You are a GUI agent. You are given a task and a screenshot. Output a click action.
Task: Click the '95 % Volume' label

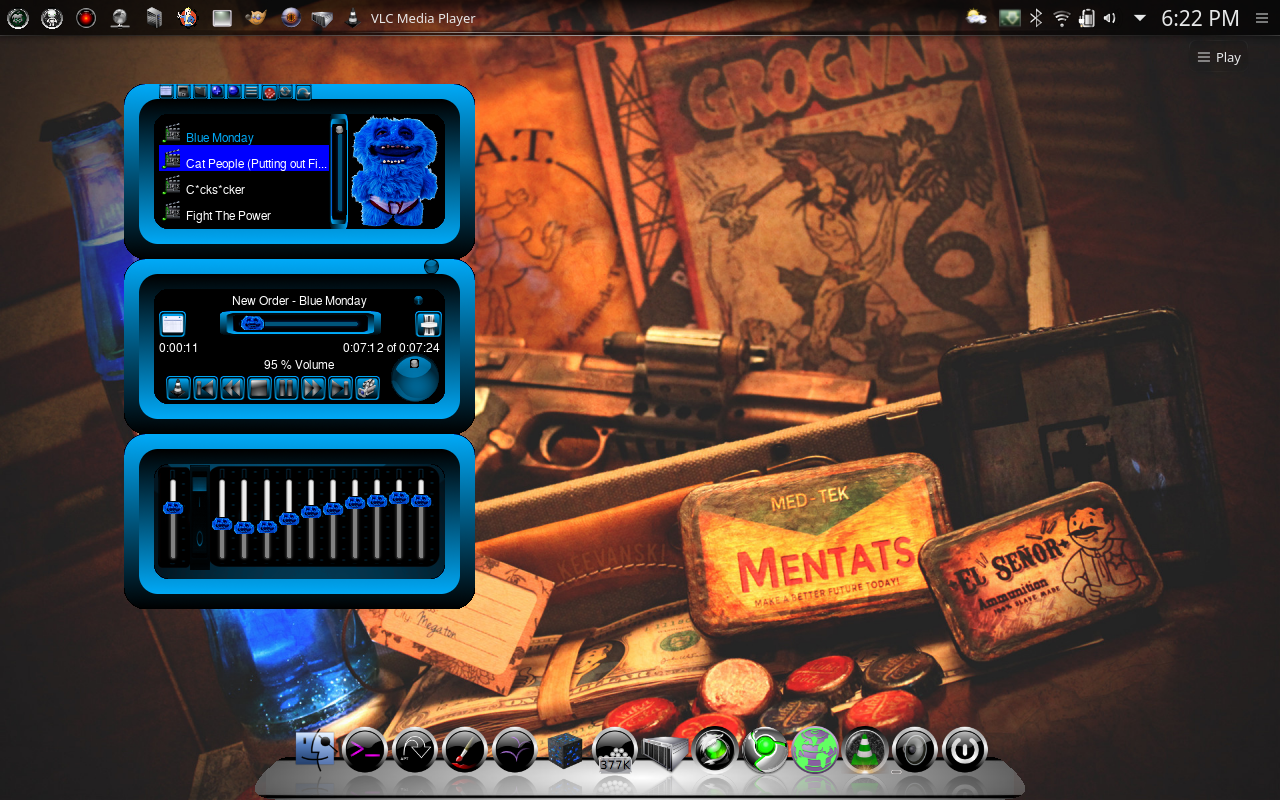click(x=299, y=365)
